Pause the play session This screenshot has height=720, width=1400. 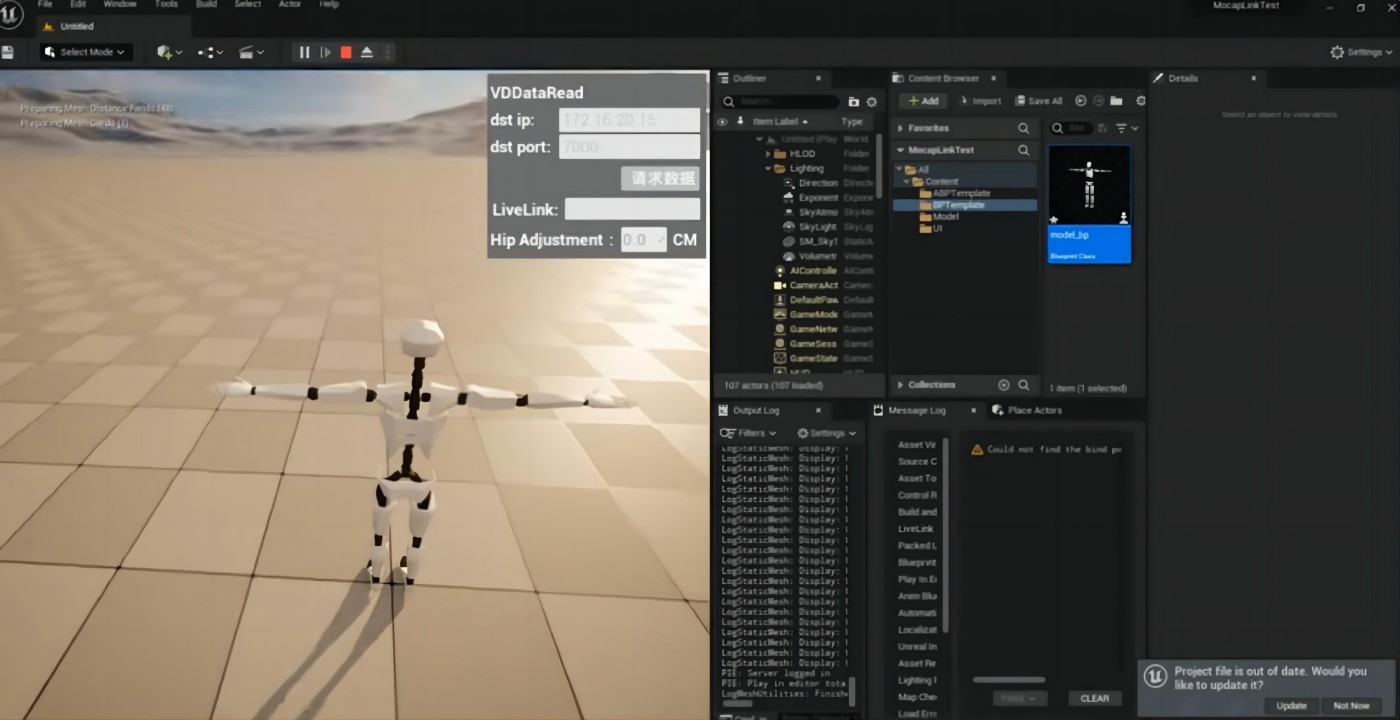tap(304, 52)
